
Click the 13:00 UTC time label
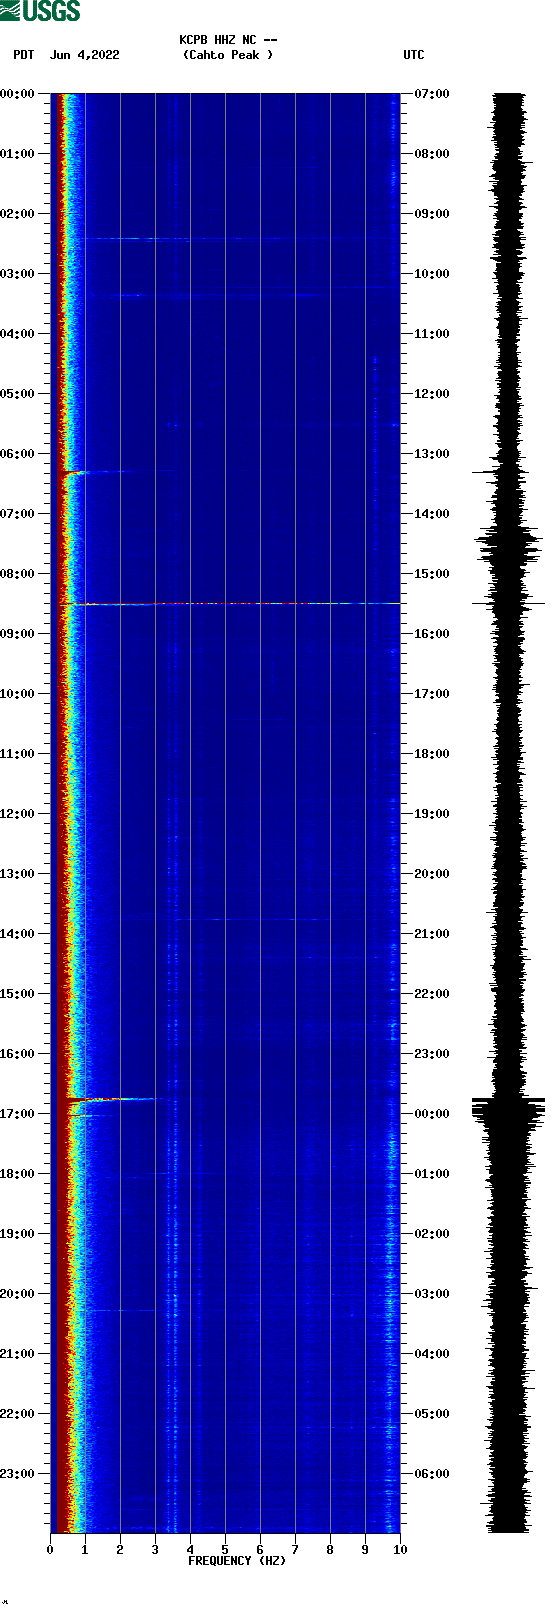point(432,454)
